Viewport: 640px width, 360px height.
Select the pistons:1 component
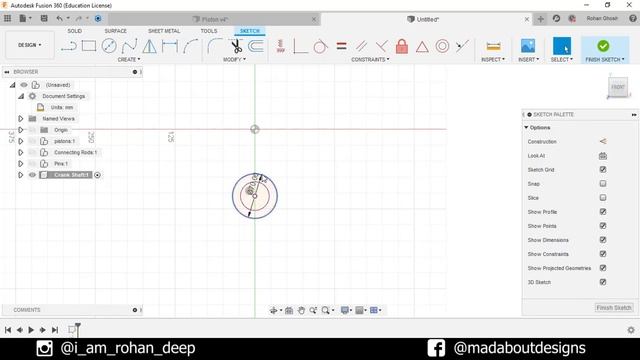pos(64,141)
